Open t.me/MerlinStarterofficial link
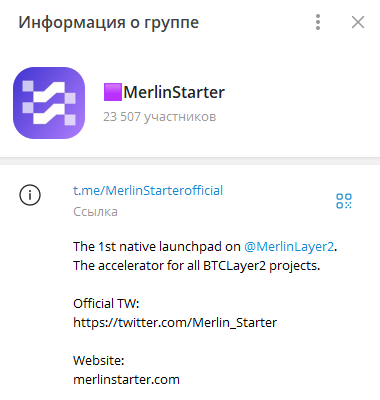This screenshot has width=380, height=400. (x=148, y=190)
